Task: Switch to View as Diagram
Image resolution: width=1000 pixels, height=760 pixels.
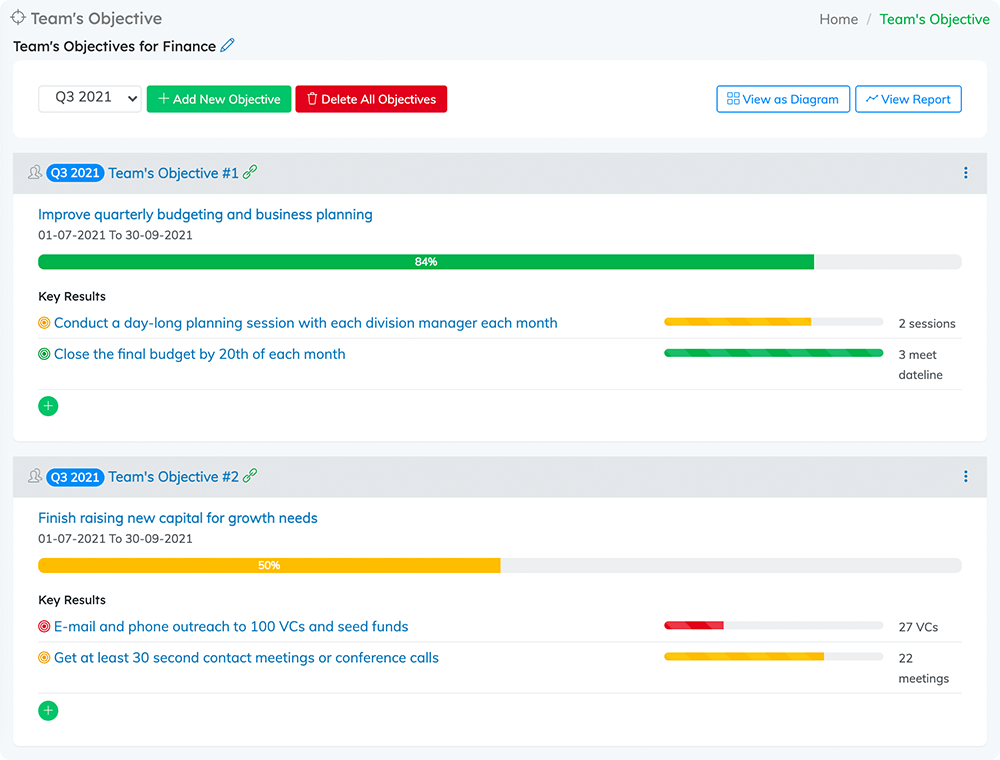Action: [783, 99]
